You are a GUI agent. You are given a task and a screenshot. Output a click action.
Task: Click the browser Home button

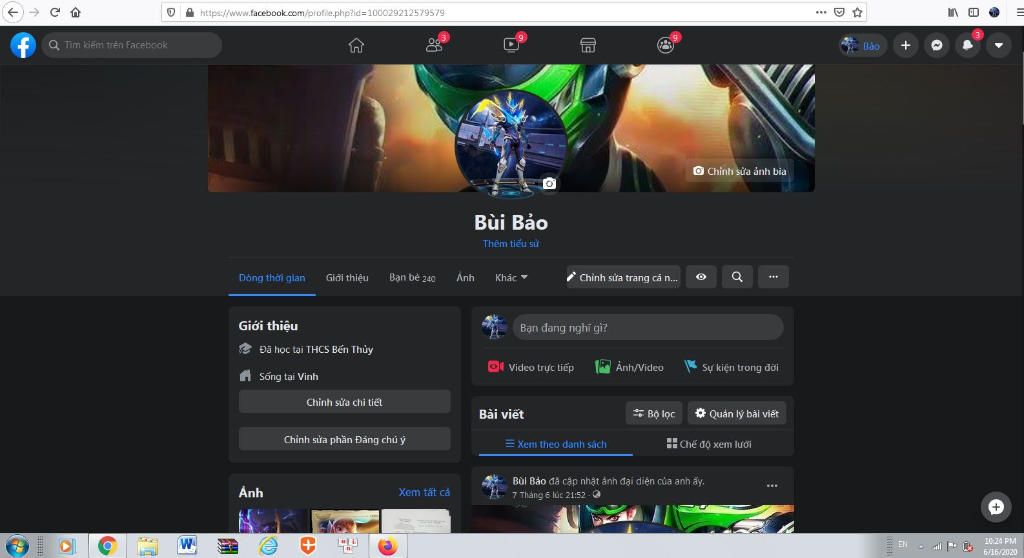pos(76,12)
